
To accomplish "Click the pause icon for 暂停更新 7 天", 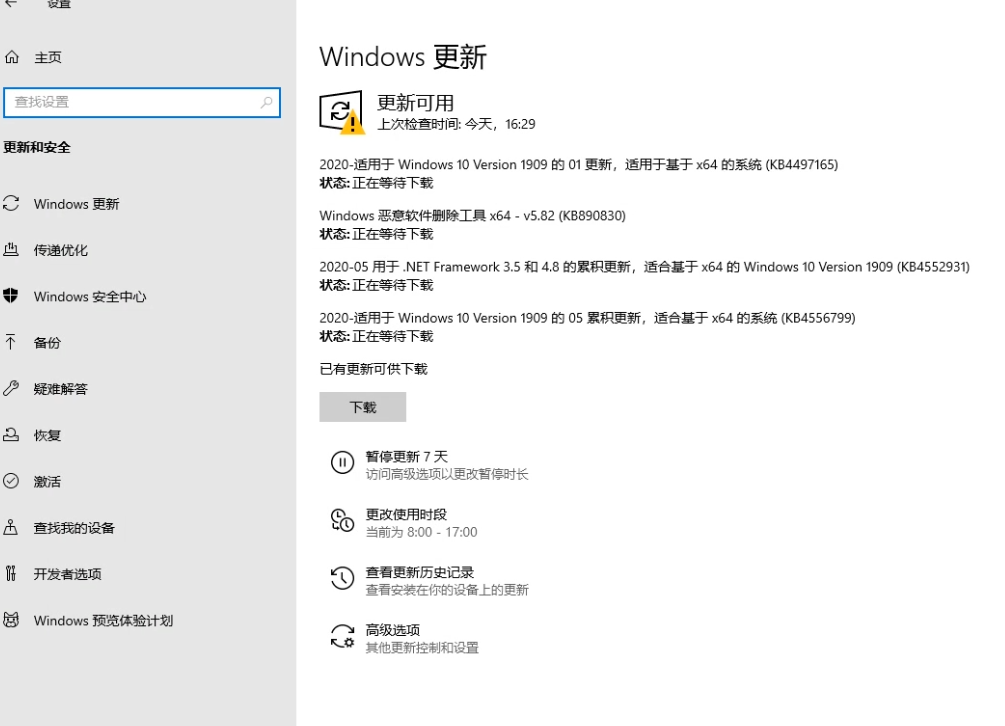I will pos(342,462).
